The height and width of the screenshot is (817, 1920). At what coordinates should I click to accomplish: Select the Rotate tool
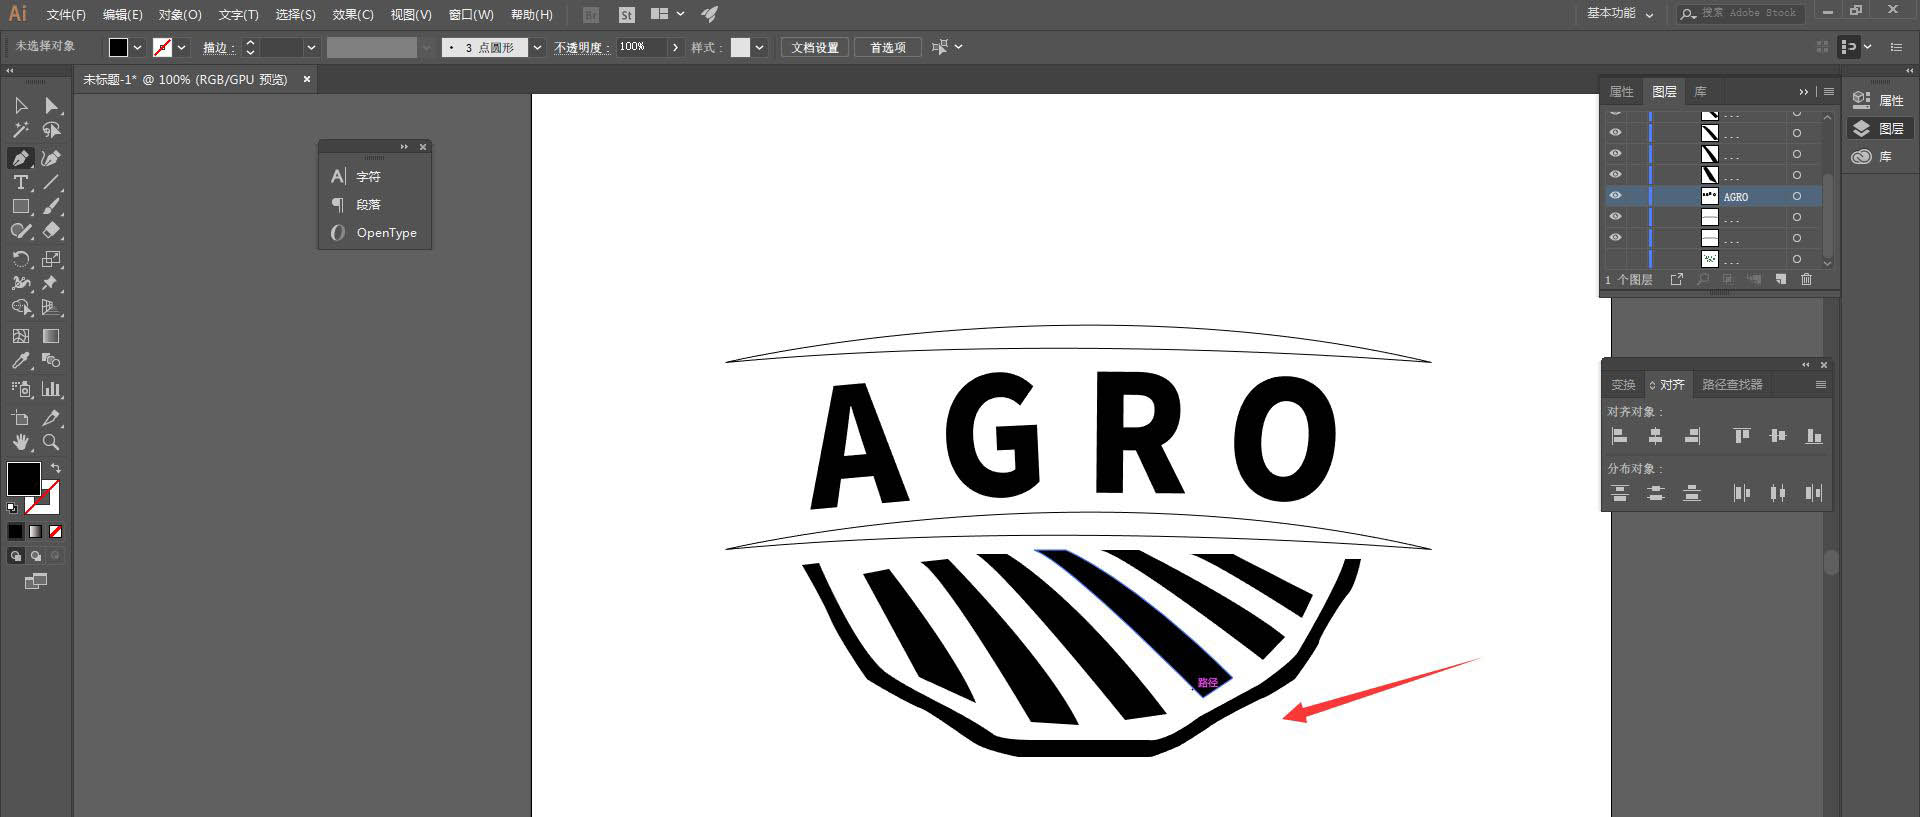point(20,259)
